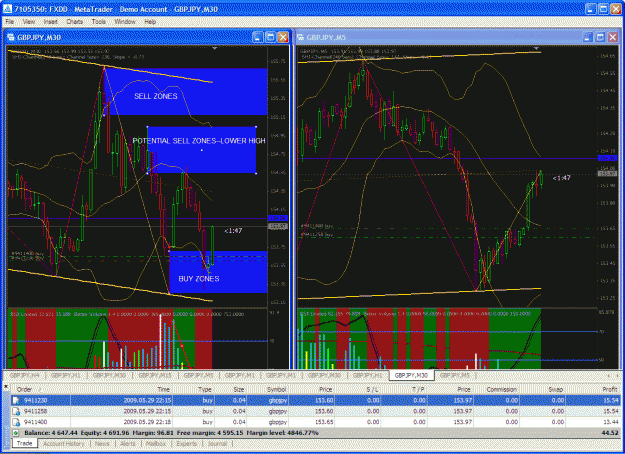The image size is (625, 454).
Task: Select order number 9411258
Action: (35, 411)
